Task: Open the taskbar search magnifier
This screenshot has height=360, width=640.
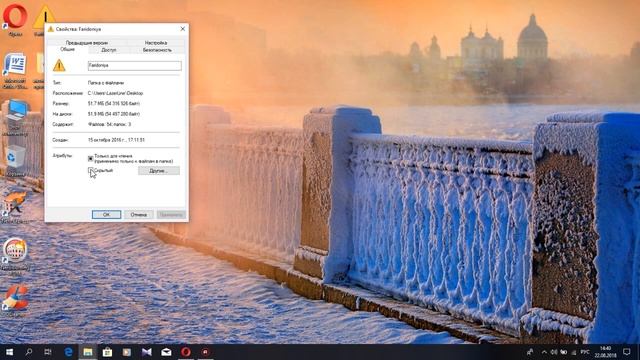Action: point(29,351)
